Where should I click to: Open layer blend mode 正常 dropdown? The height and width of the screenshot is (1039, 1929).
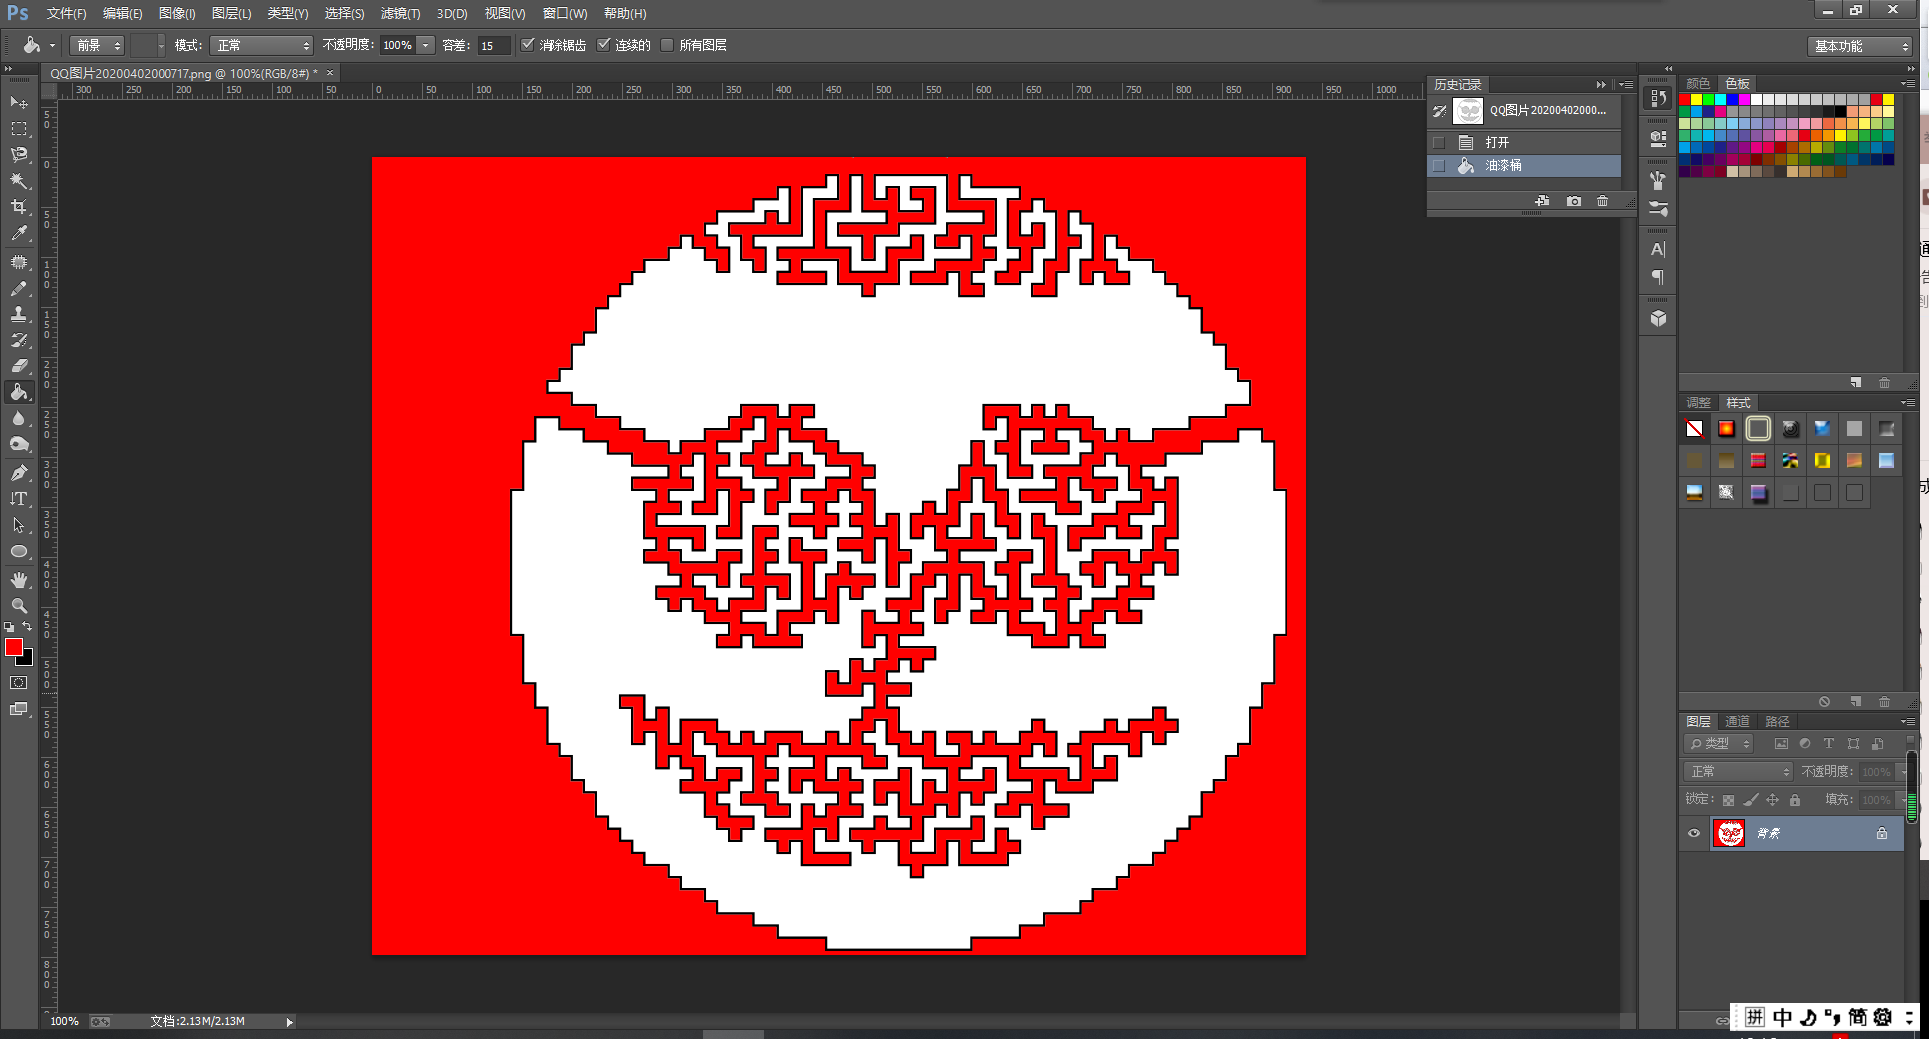point(1739,772)
